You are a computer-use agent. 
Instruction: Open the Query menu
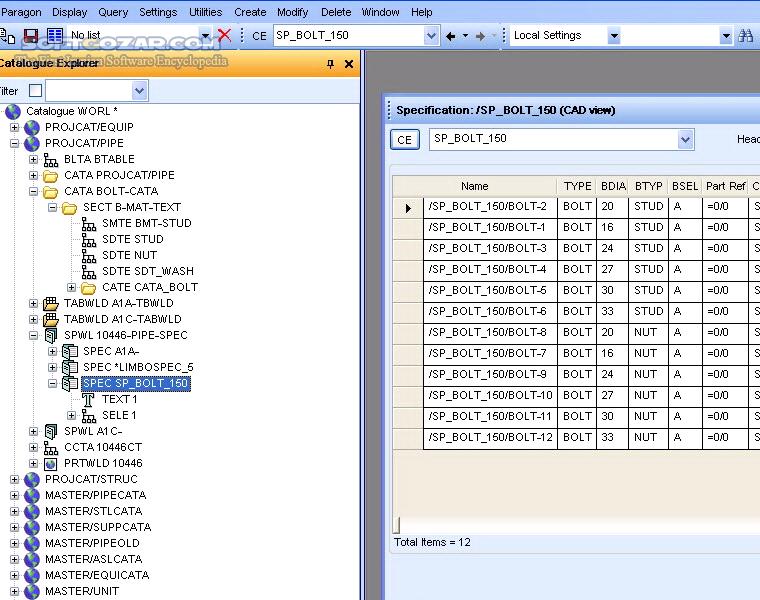click(113, 12)
